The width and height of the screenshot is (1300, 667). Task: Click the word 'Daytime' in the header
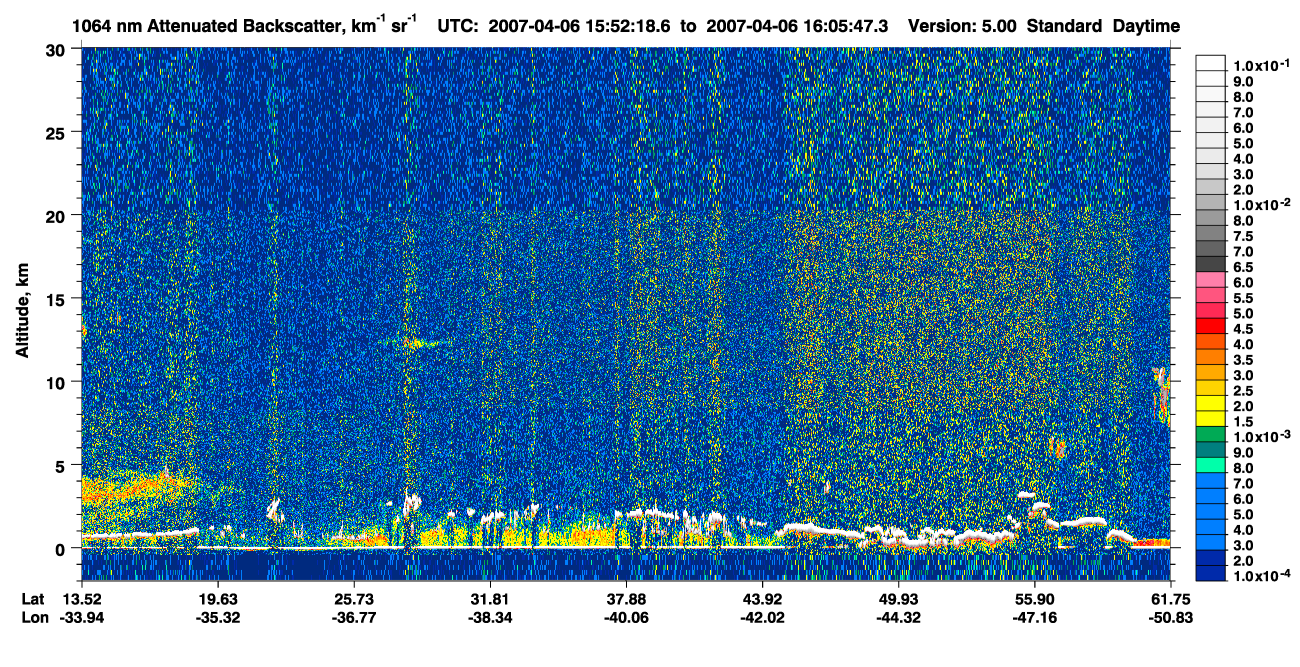1146,26
